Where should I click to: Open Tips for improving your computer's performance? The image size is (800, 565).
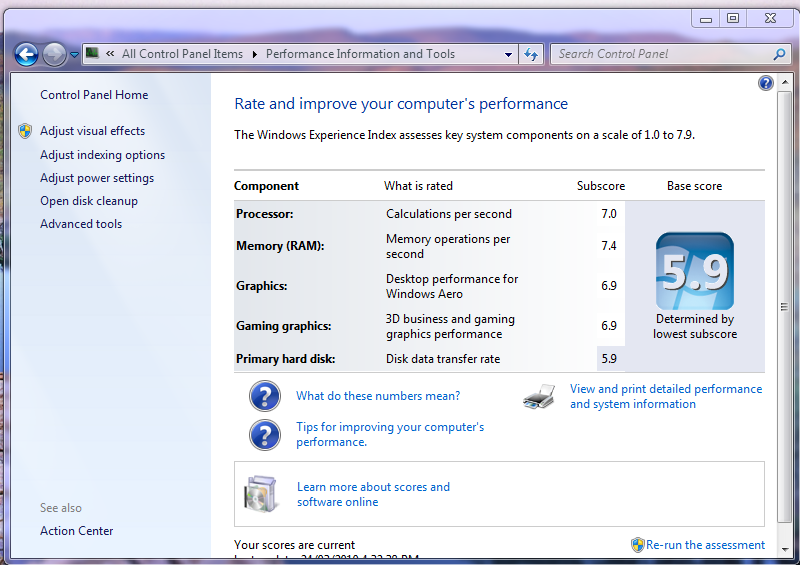click(x=390, y=434)
